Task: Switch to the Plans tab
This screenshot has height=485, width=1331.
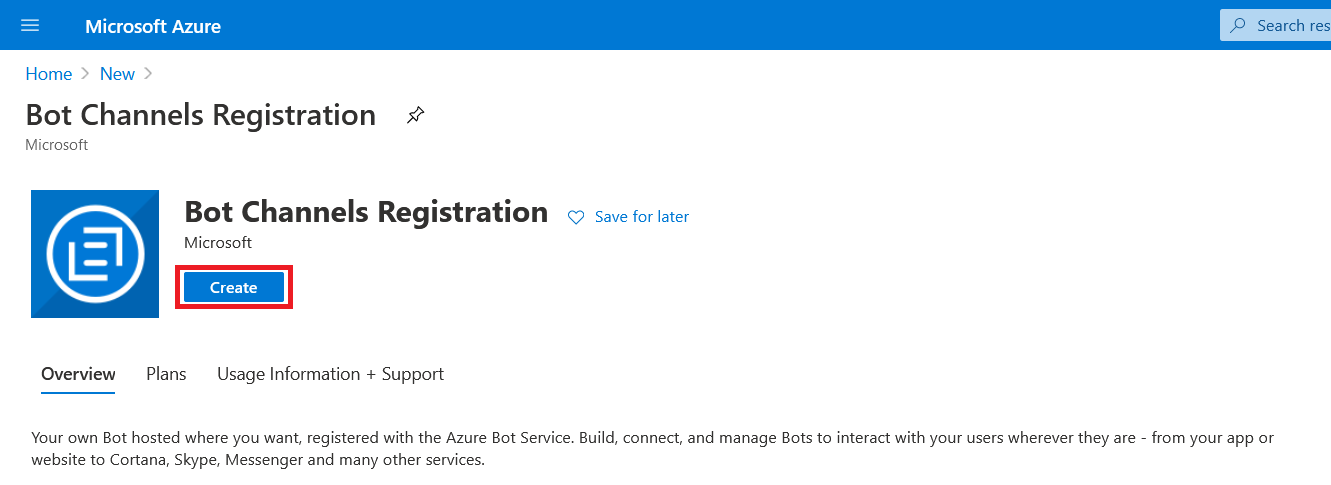Action: (166, 374)
